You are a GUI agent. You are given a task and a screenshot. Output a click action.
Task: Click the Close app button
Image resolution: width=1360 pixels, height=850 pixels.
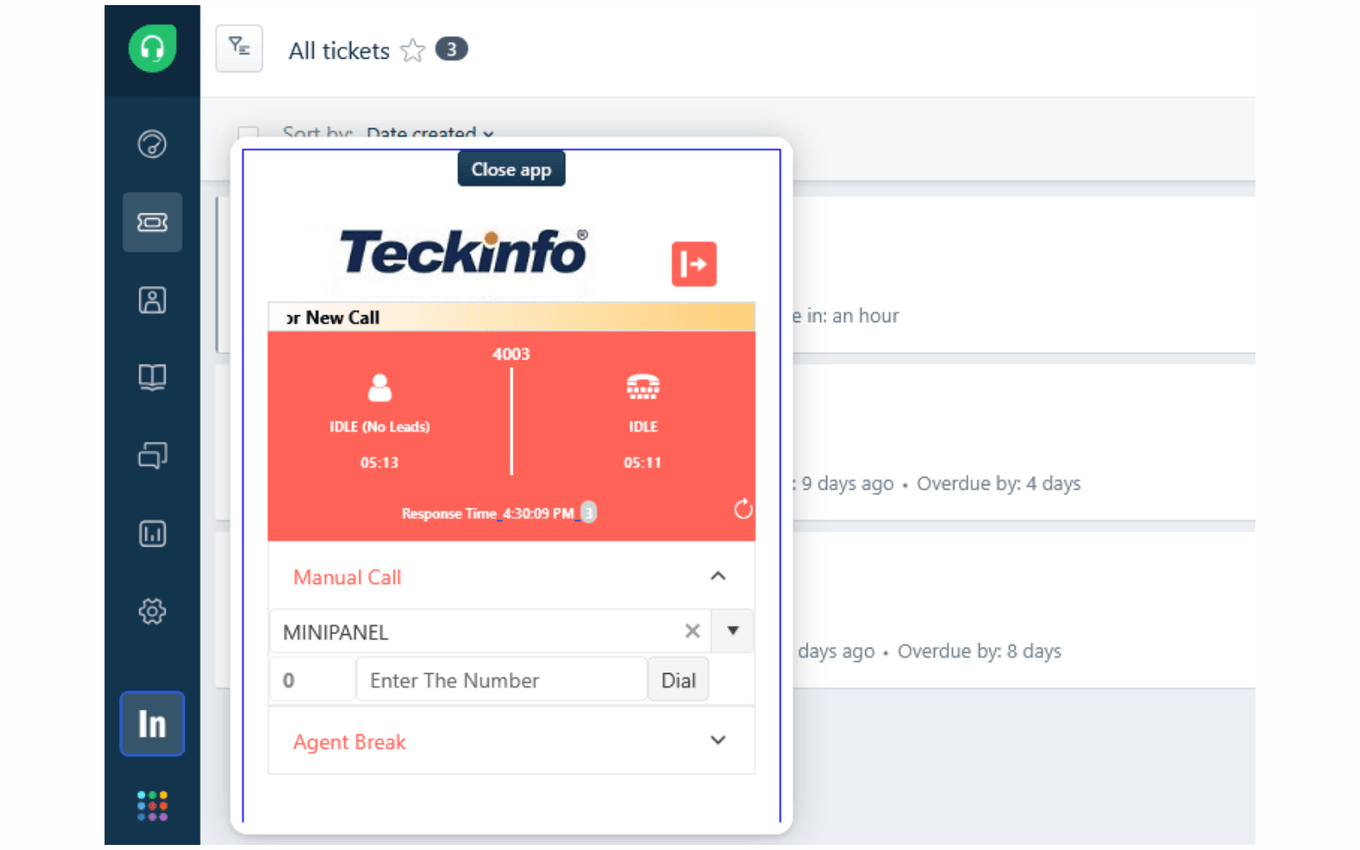click(x=511, y=168)
